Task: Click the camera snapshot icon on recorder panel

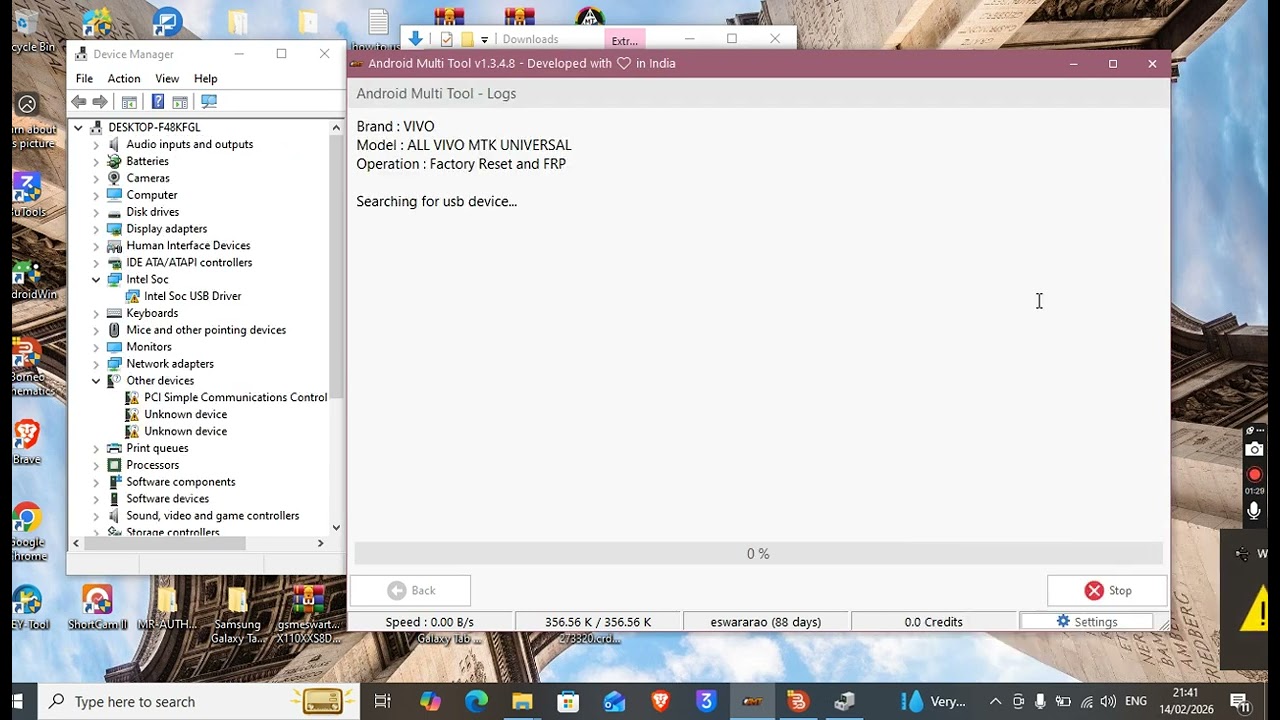Action: (x=1254, y=450)
